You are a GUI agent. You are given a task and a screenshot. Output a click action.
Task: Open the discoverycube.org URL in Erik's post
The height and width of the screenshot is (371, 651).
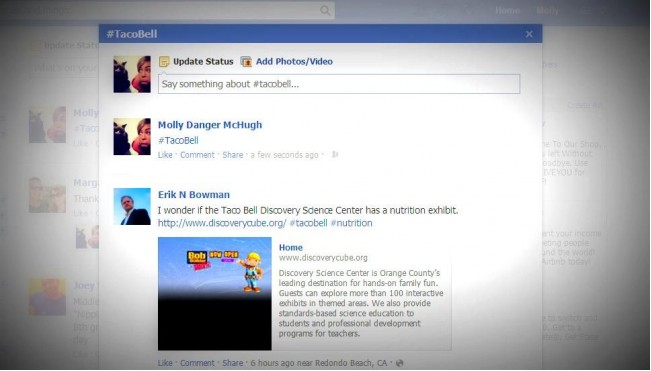click(x=222, y=223)
